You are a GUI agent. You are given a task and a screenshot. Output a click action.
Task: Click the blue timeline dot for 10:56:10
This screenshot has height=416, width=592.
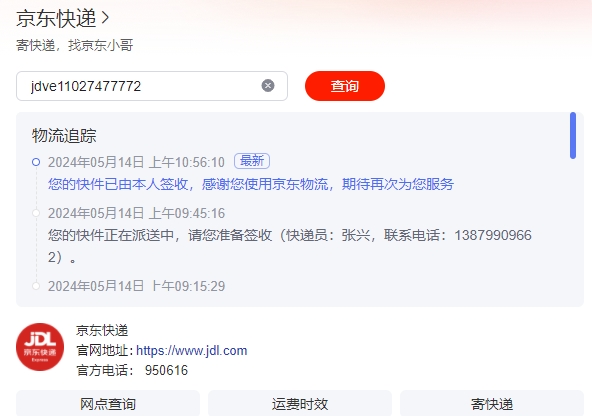[x=36, y=162]
